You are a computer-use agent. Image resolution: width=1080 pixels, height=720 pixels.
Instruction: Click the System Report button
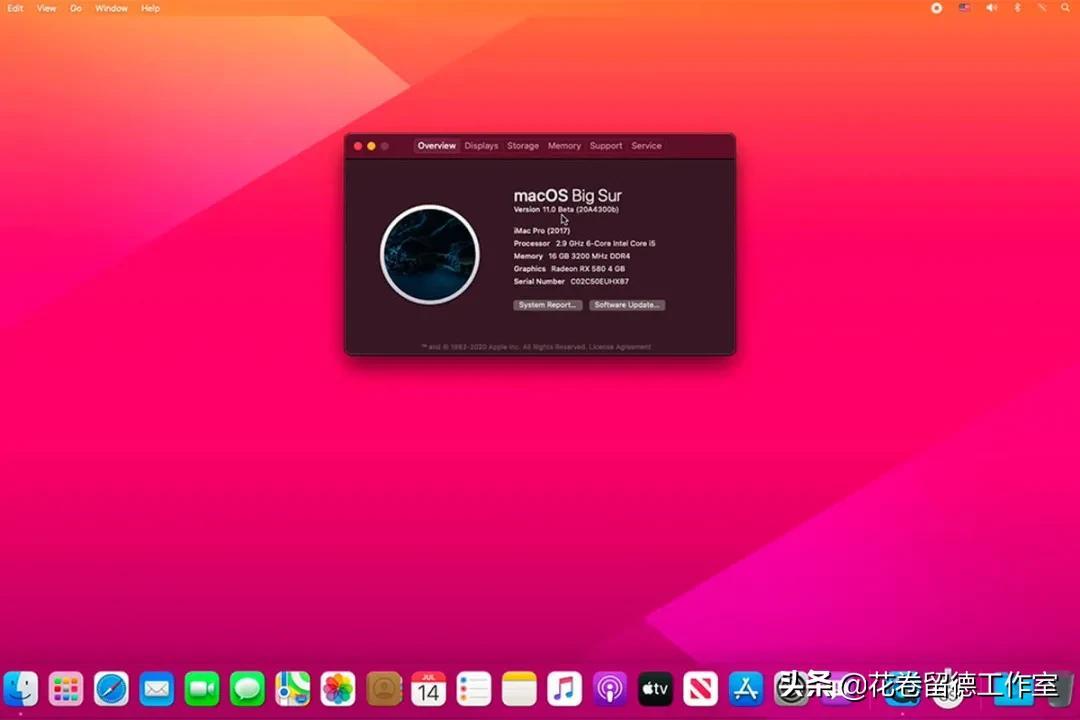(x=548, y=305)
